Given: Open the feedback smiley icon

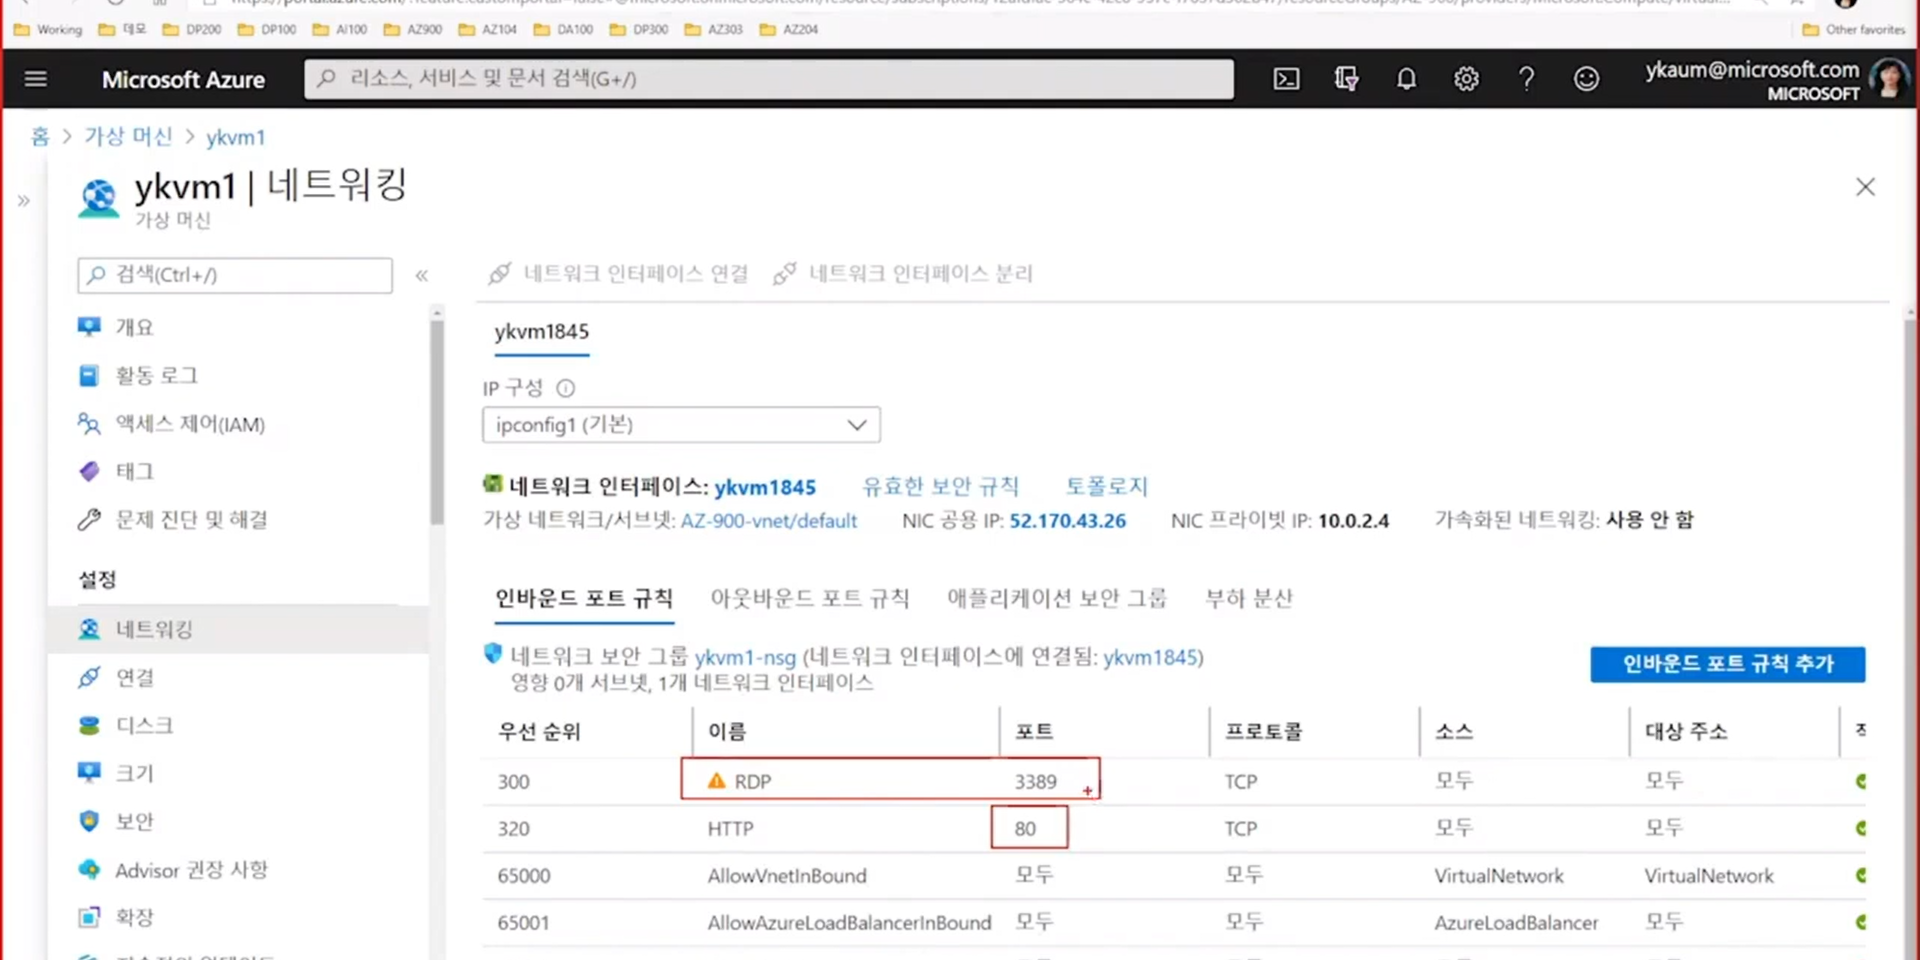Looking at the screenshot, I should [1586, 78].
